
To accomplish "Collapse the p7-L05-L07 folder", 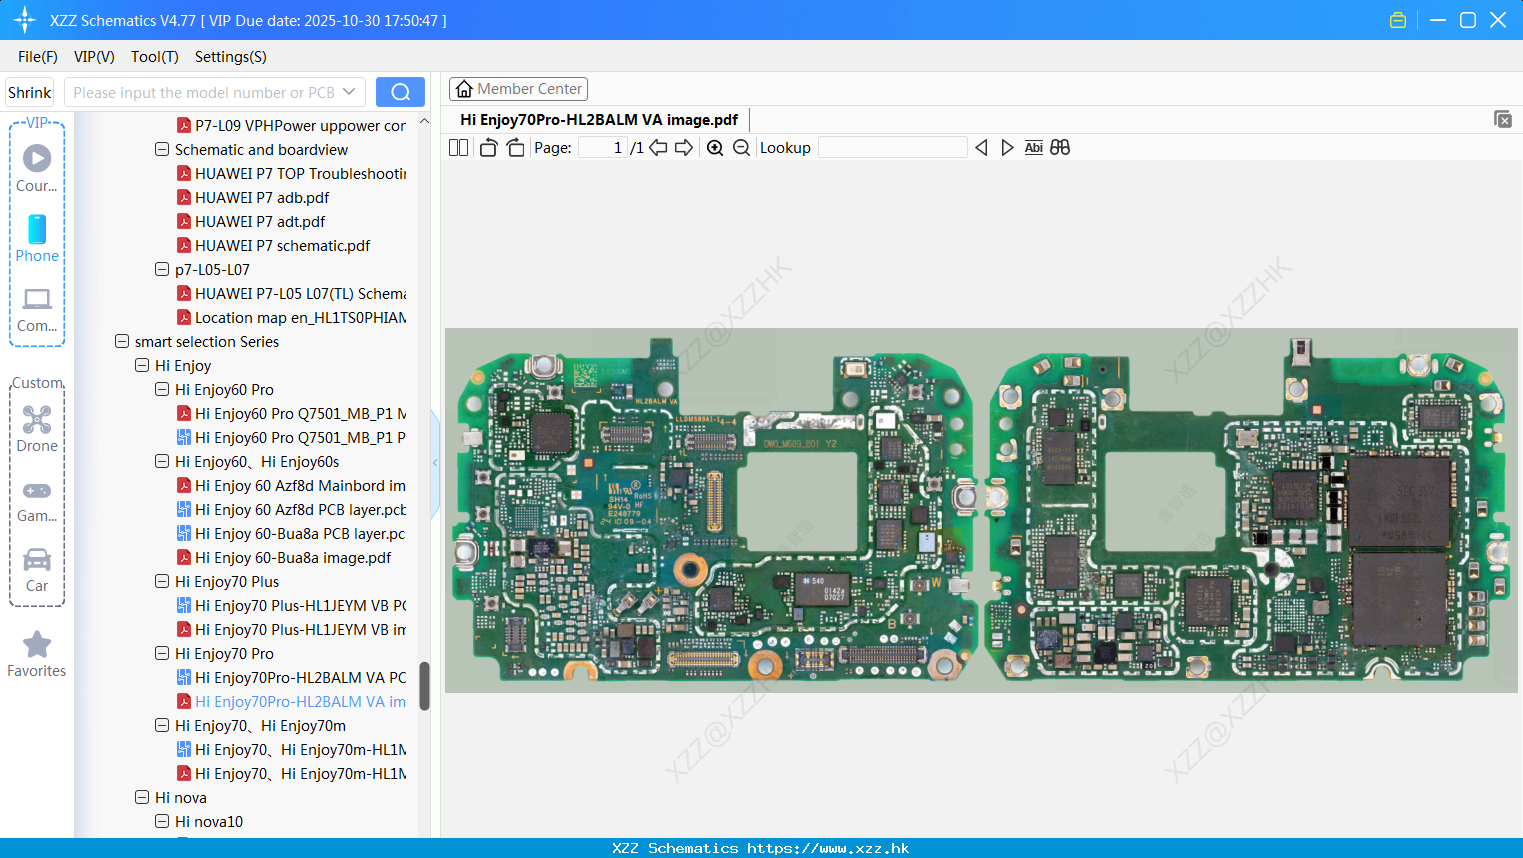I will tap(162, 270).
